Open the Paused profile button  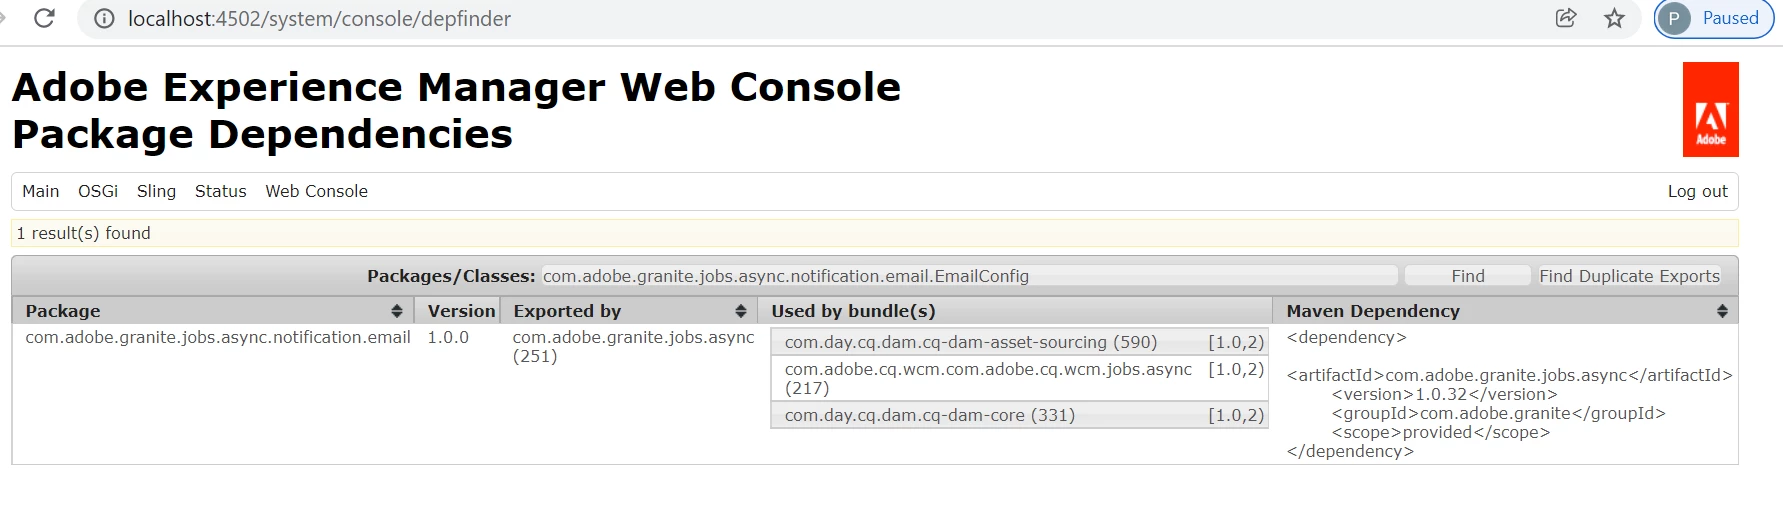1714,18
